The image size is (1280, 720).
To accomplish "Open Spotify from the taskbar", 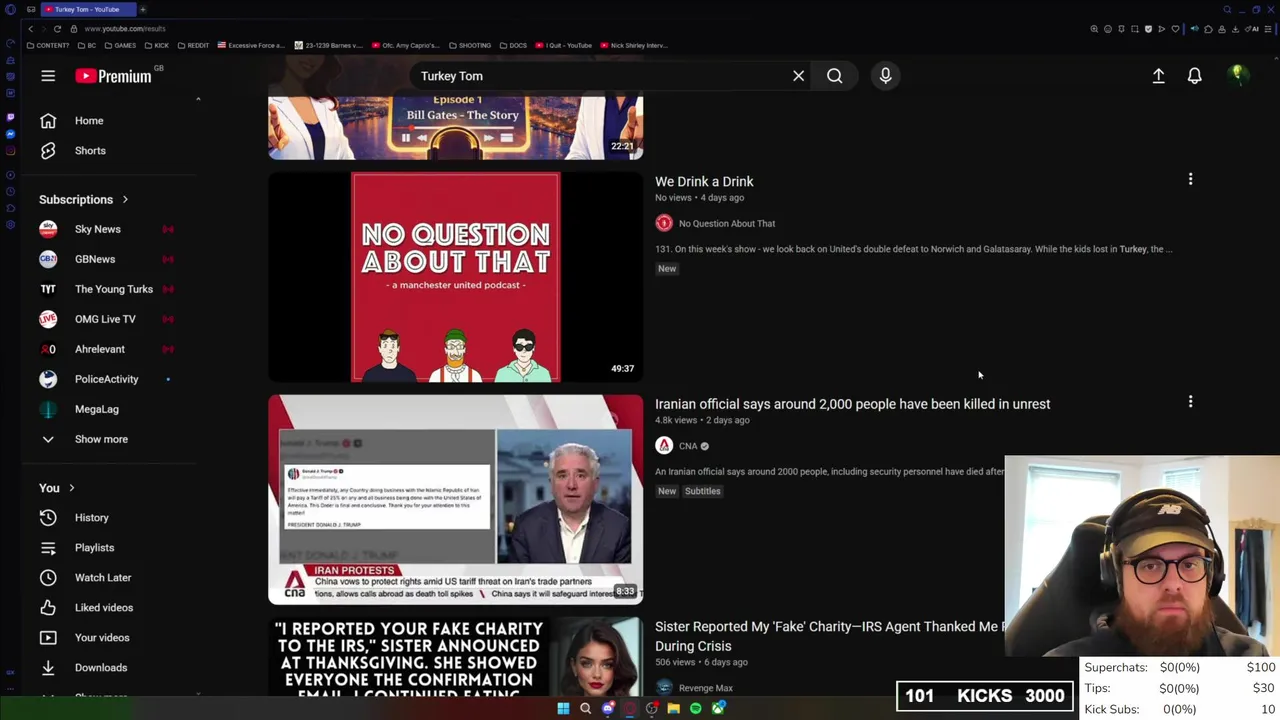I will tap(696, 709).
